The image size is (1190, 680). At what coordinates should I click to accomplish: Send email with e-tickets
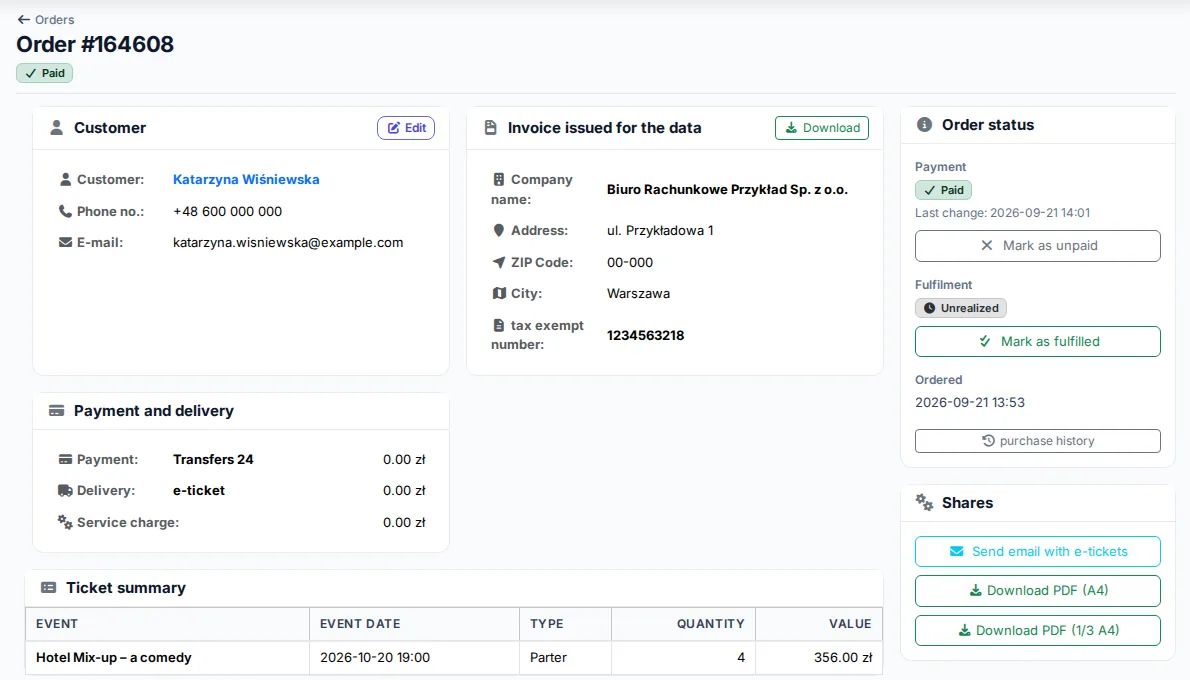1037,552
